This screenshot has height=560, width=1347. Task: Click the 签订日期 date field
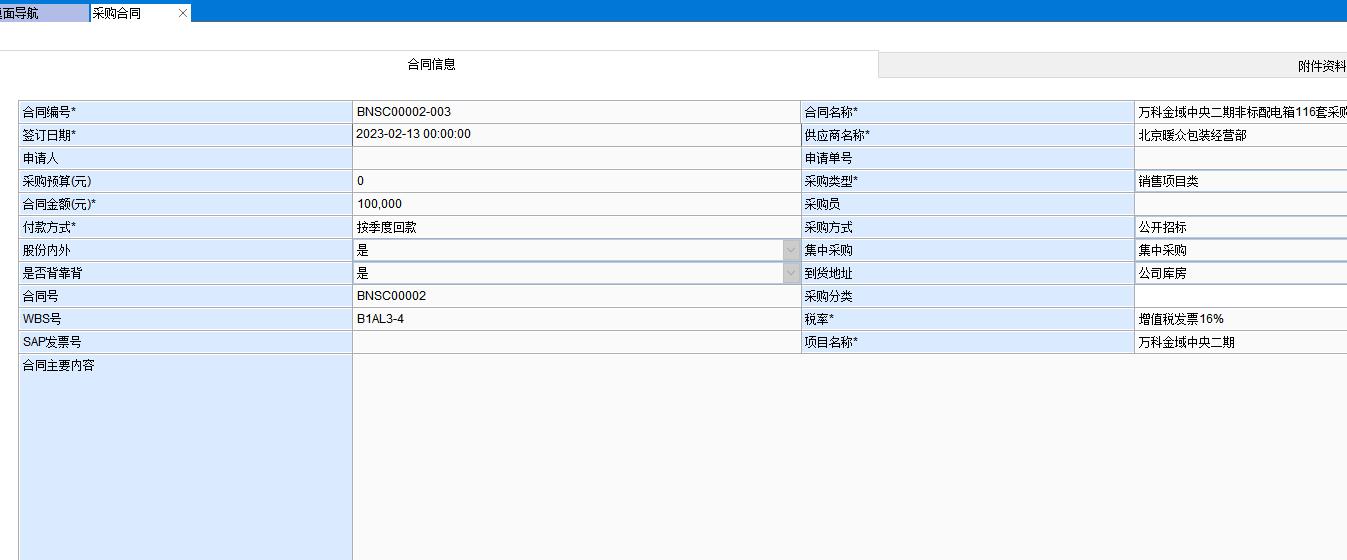point(576,135)
